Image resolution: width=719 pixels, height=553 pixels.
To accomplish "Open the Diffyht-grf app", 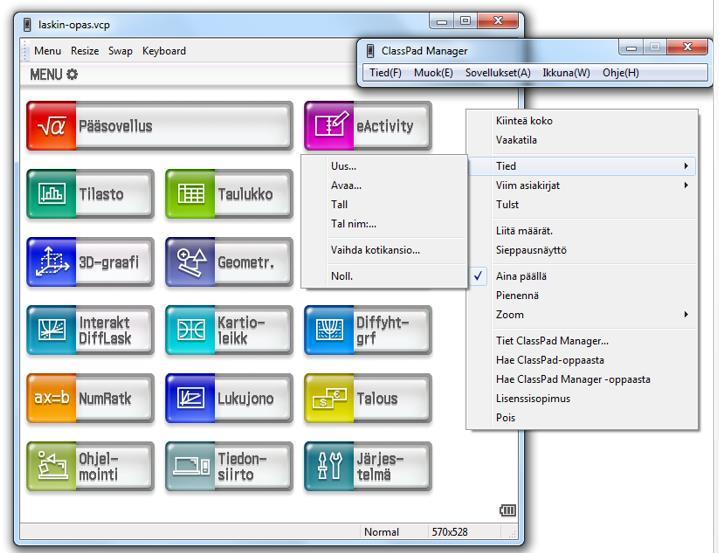I will point(368,330).
